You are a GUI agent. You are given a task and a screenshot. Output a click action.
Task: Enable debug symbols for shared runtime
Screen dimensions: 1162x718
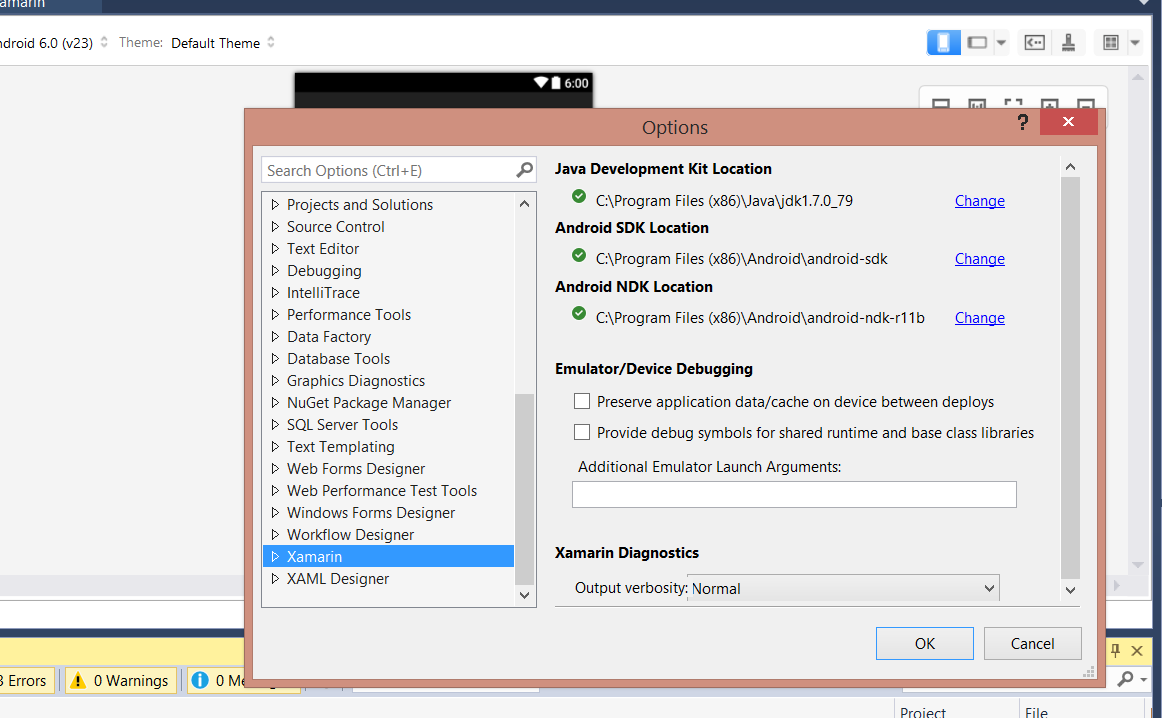click(582, 432)
